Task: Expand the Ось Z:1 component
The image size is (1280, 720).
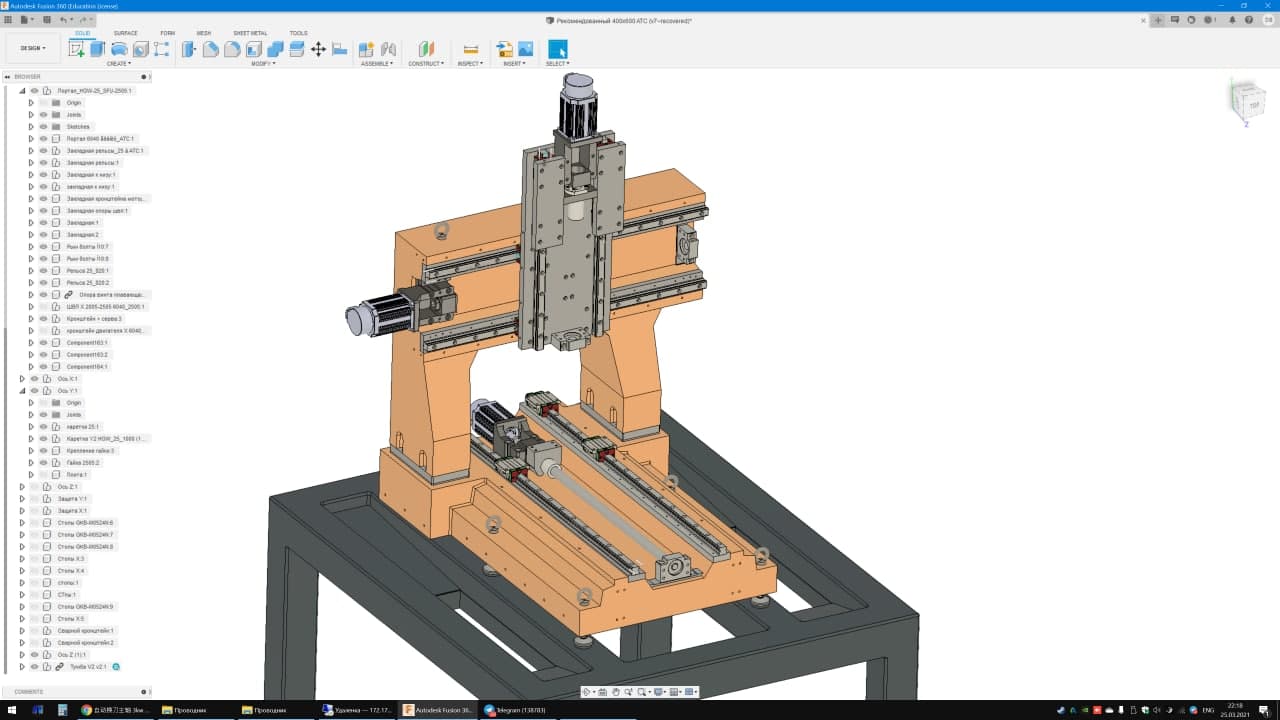Action: [22, 487]
